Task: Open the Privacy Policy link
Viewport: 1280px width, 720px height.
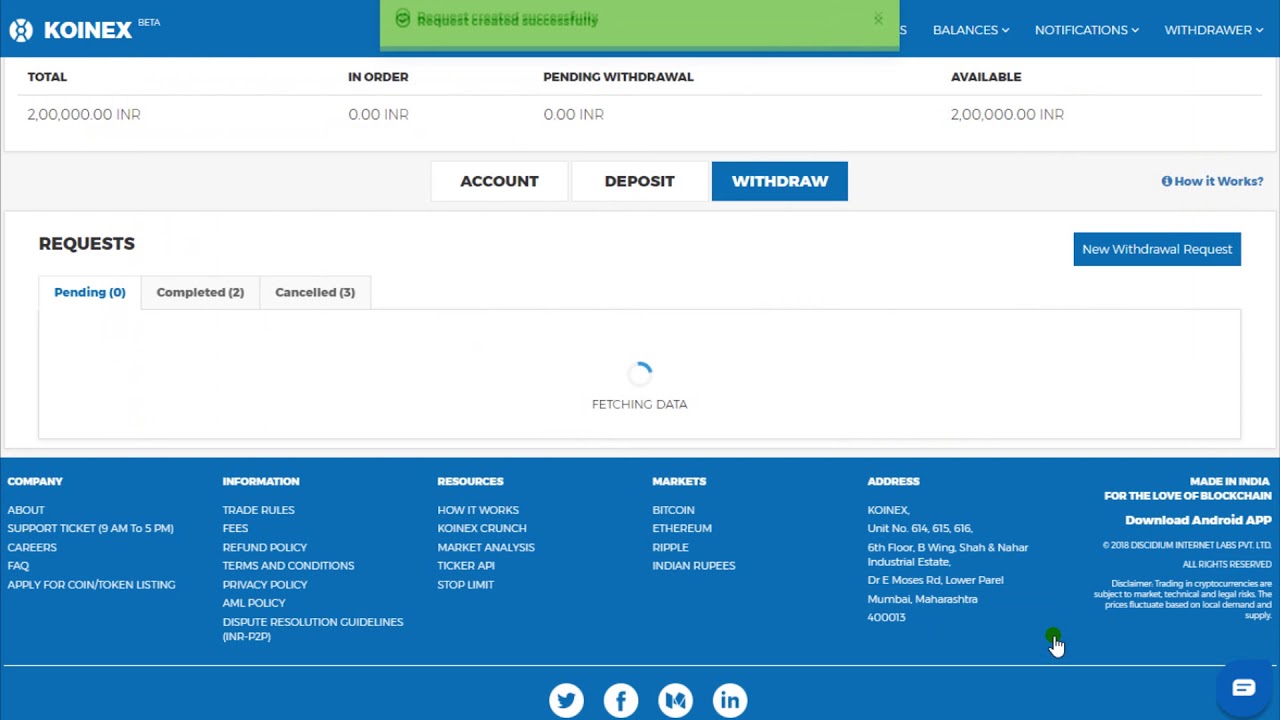Action: tap(264, 584)
